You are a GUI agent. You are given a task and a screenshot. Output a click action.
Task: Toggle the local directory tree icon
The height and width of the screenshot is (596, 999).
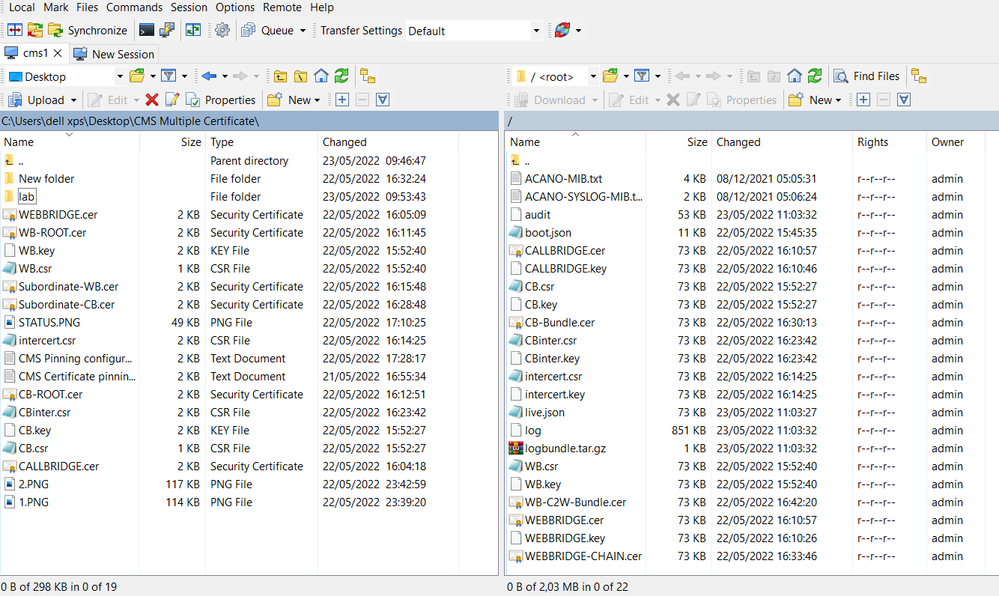coord(368,76)
